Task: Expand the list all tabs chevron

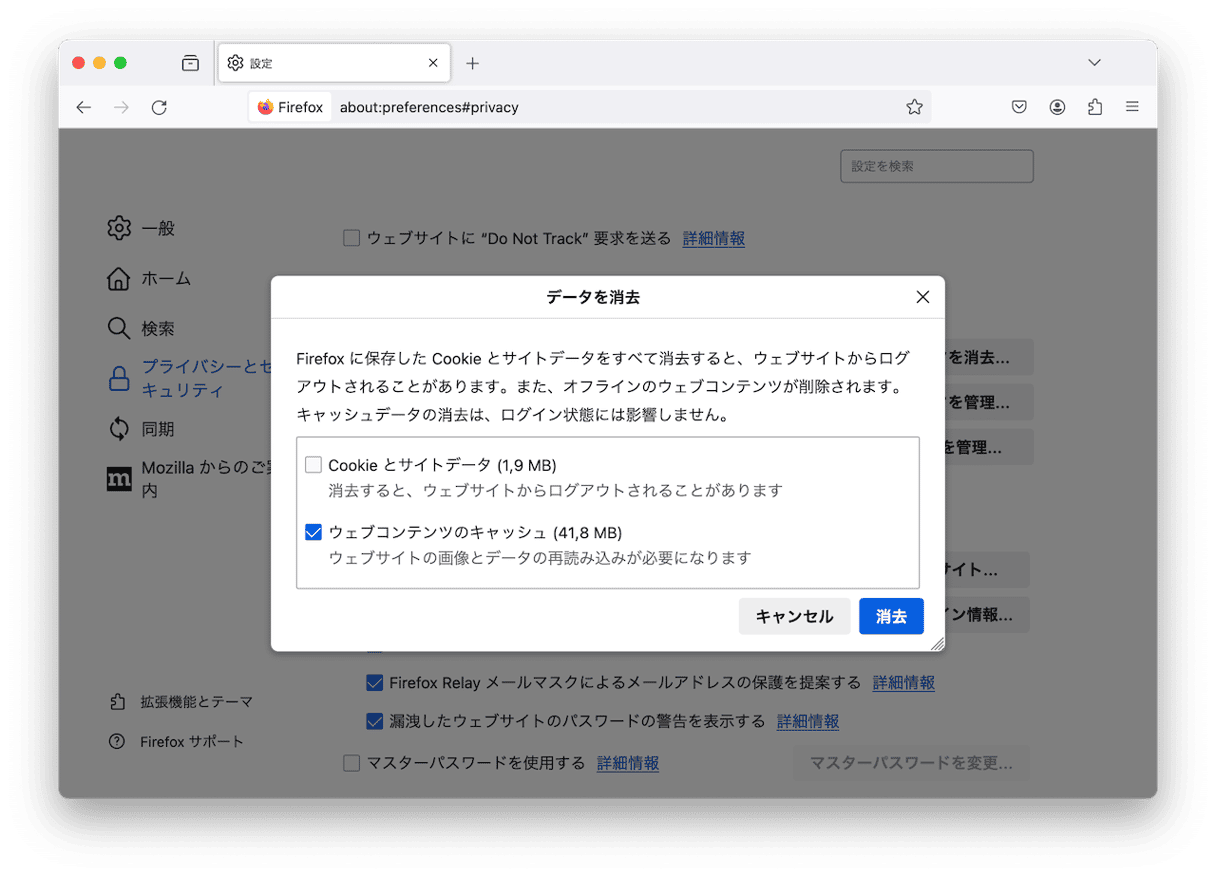Action: (x=1094, y=63)
